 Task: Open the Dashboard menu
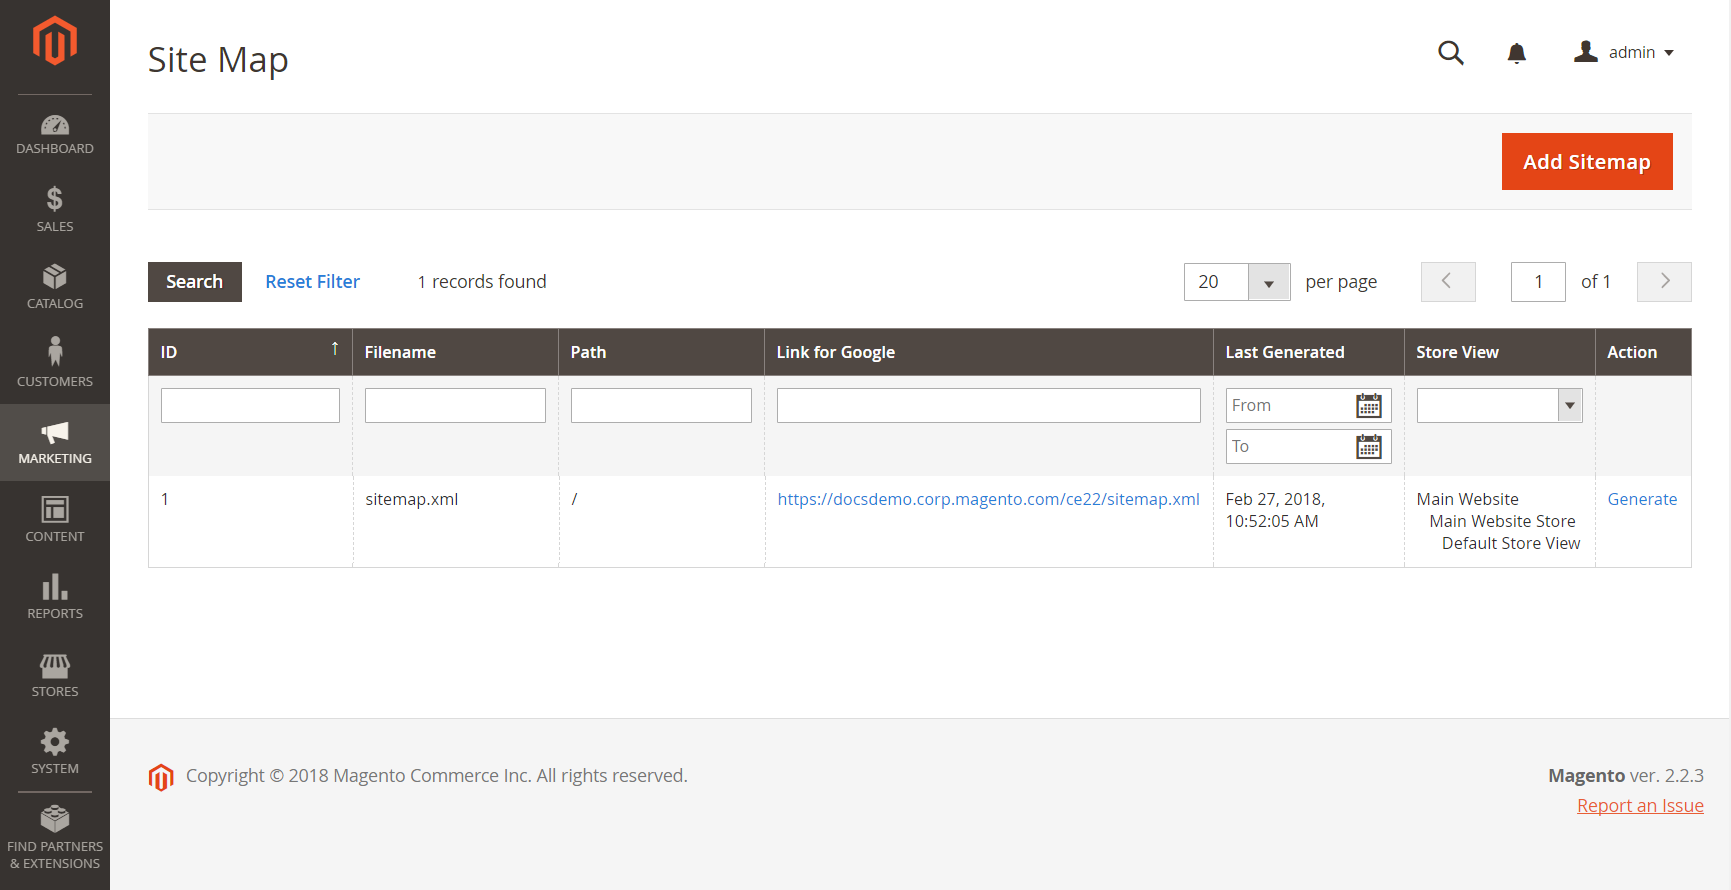click(x=55, y=135)
